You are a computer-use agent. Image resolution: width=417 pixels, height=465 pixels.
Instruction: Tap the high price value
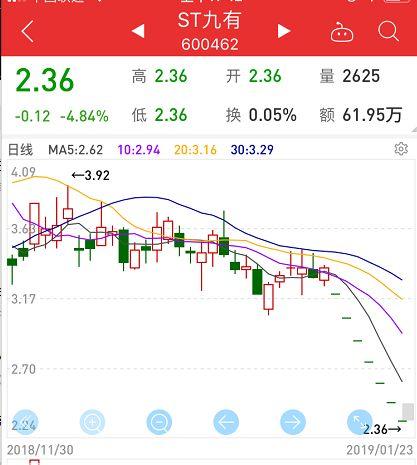(x=171, y=76)
